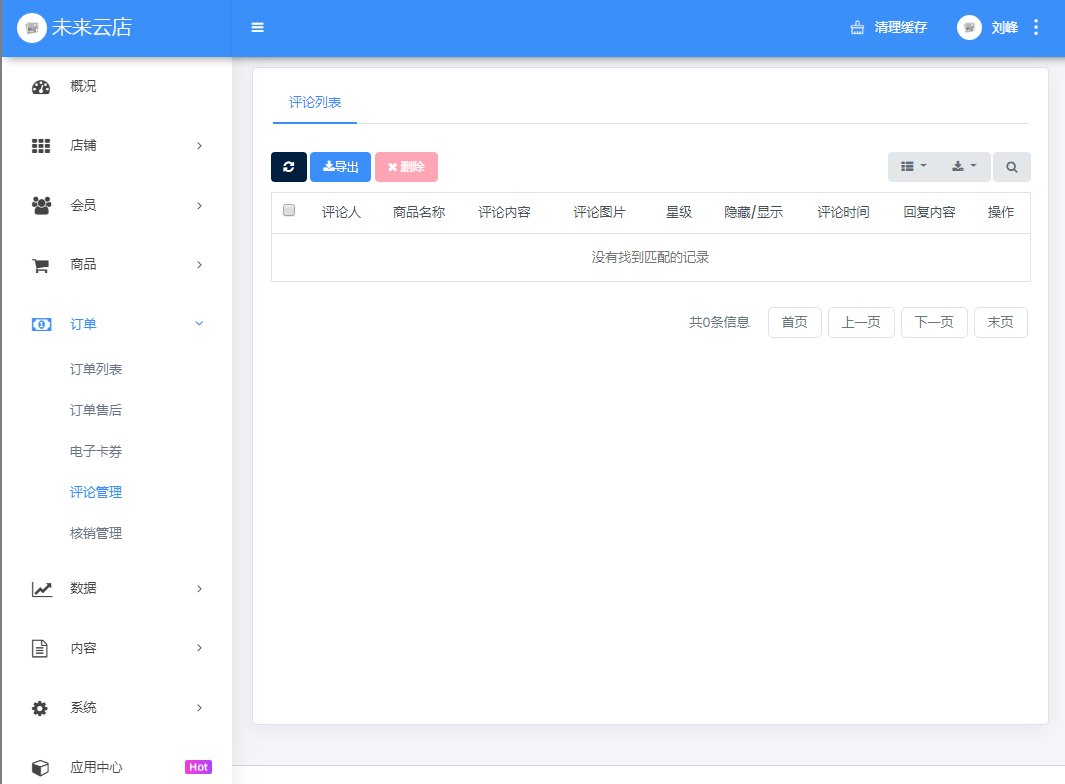Expand the 店铺 sidebar menu
Screen dimensions: 1065x784
tap(116, 146)
